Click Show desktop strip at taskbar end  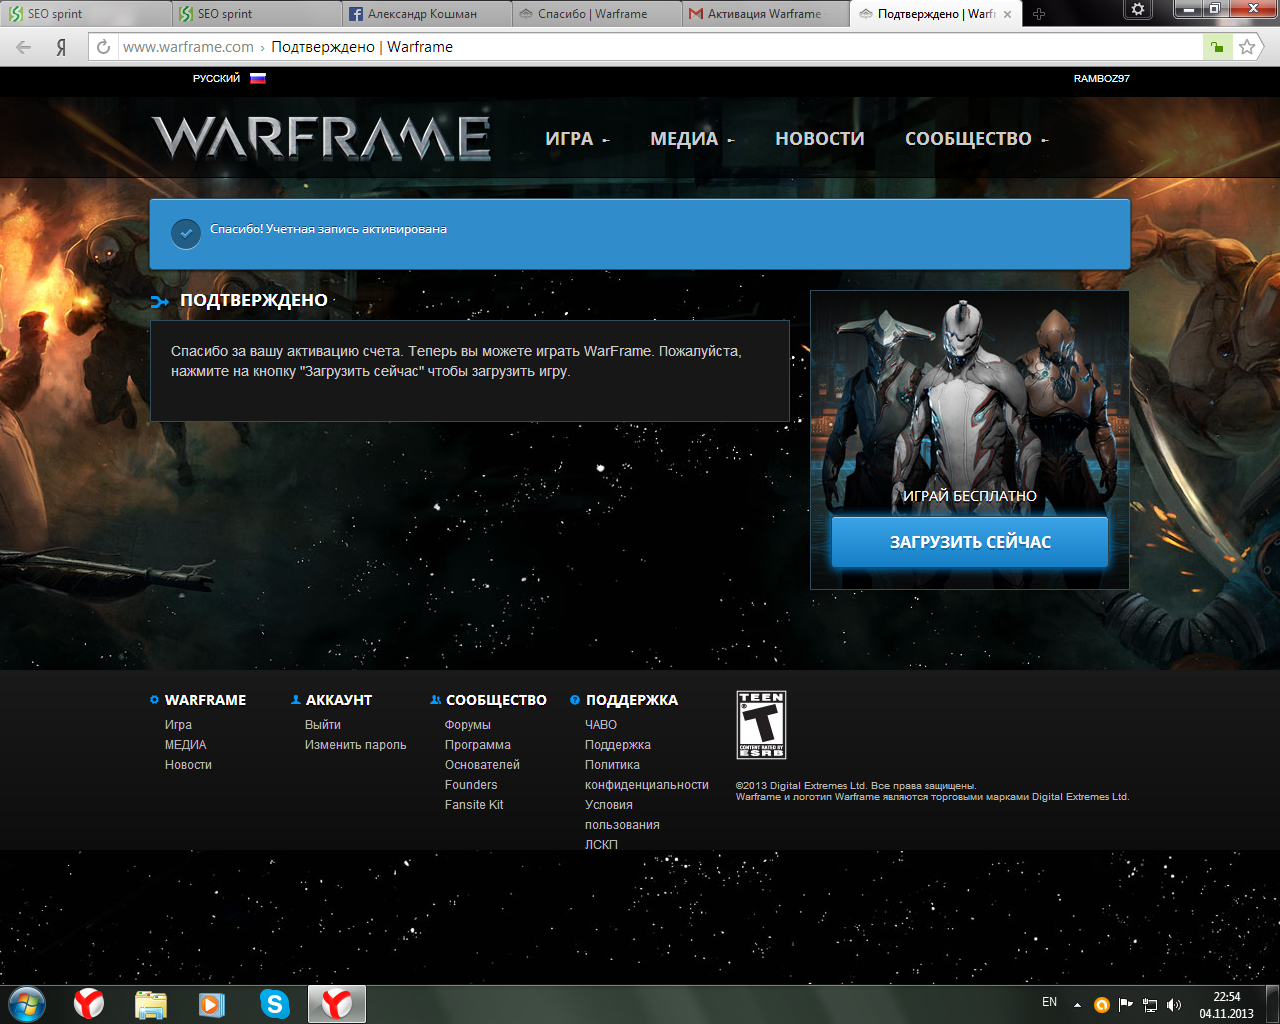1272,1005
